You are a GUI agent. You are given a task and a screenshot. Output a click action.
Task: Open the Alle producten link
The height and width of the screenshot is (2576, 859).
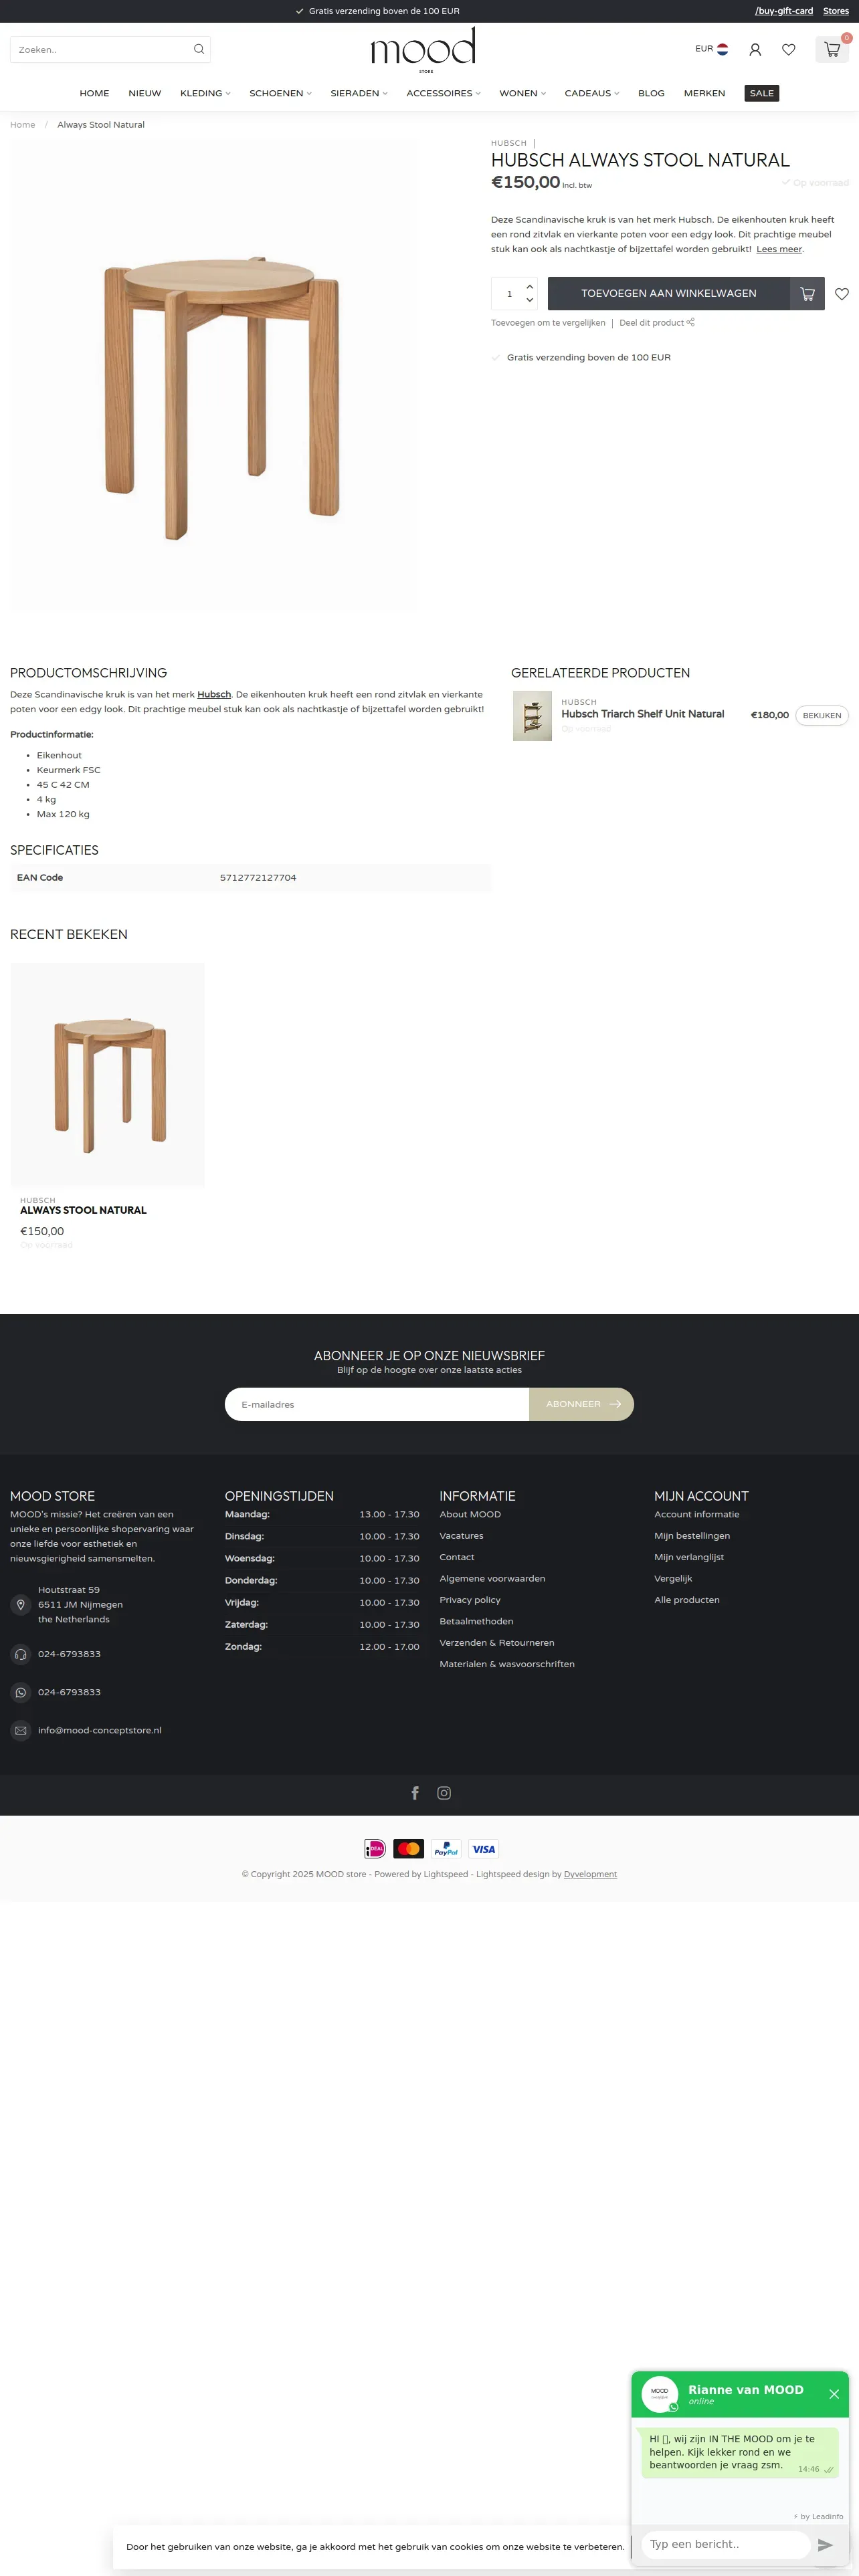point(687,1600)
